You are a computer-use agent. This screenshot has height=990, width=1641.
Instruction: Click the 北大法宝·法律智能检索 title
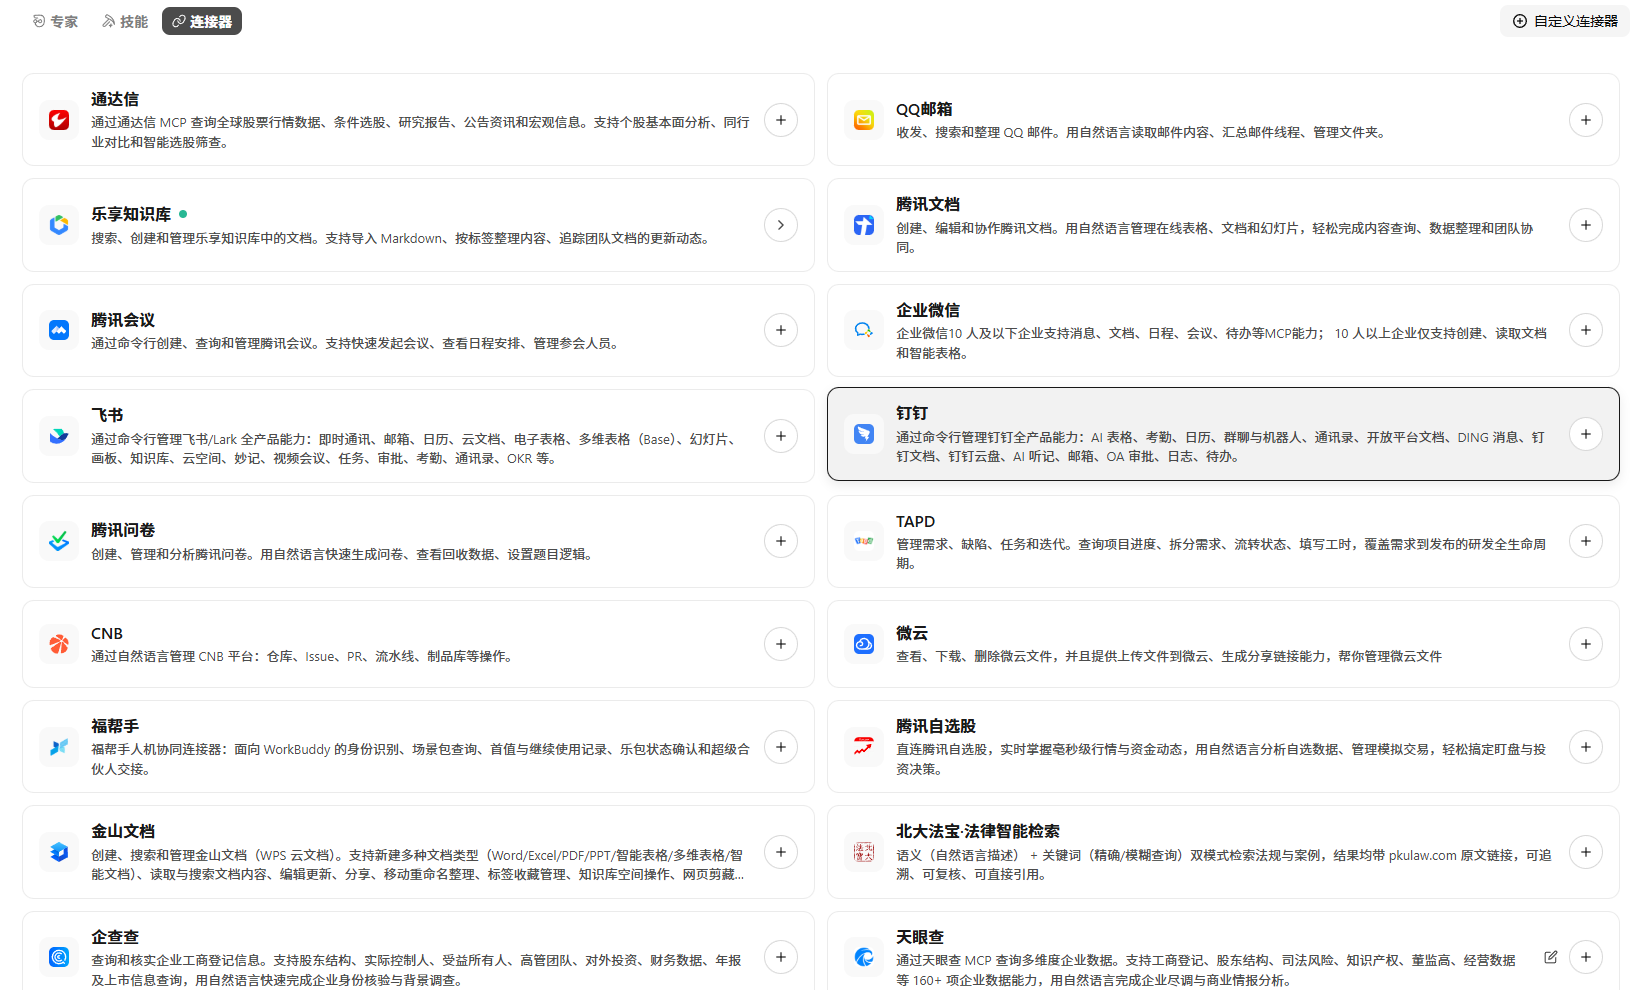[978, 831]
